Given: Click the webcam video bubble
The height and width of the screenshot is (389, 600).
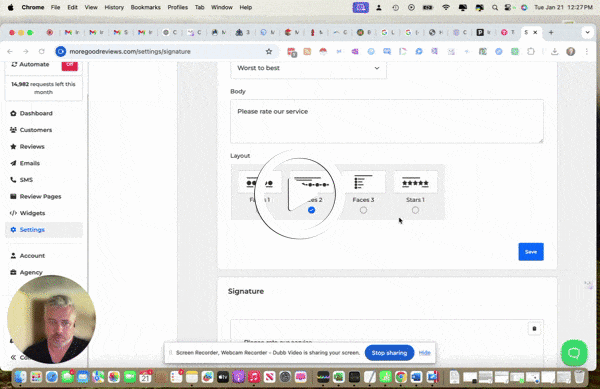Looking at the screenshot, I should [x=51, y=319].
